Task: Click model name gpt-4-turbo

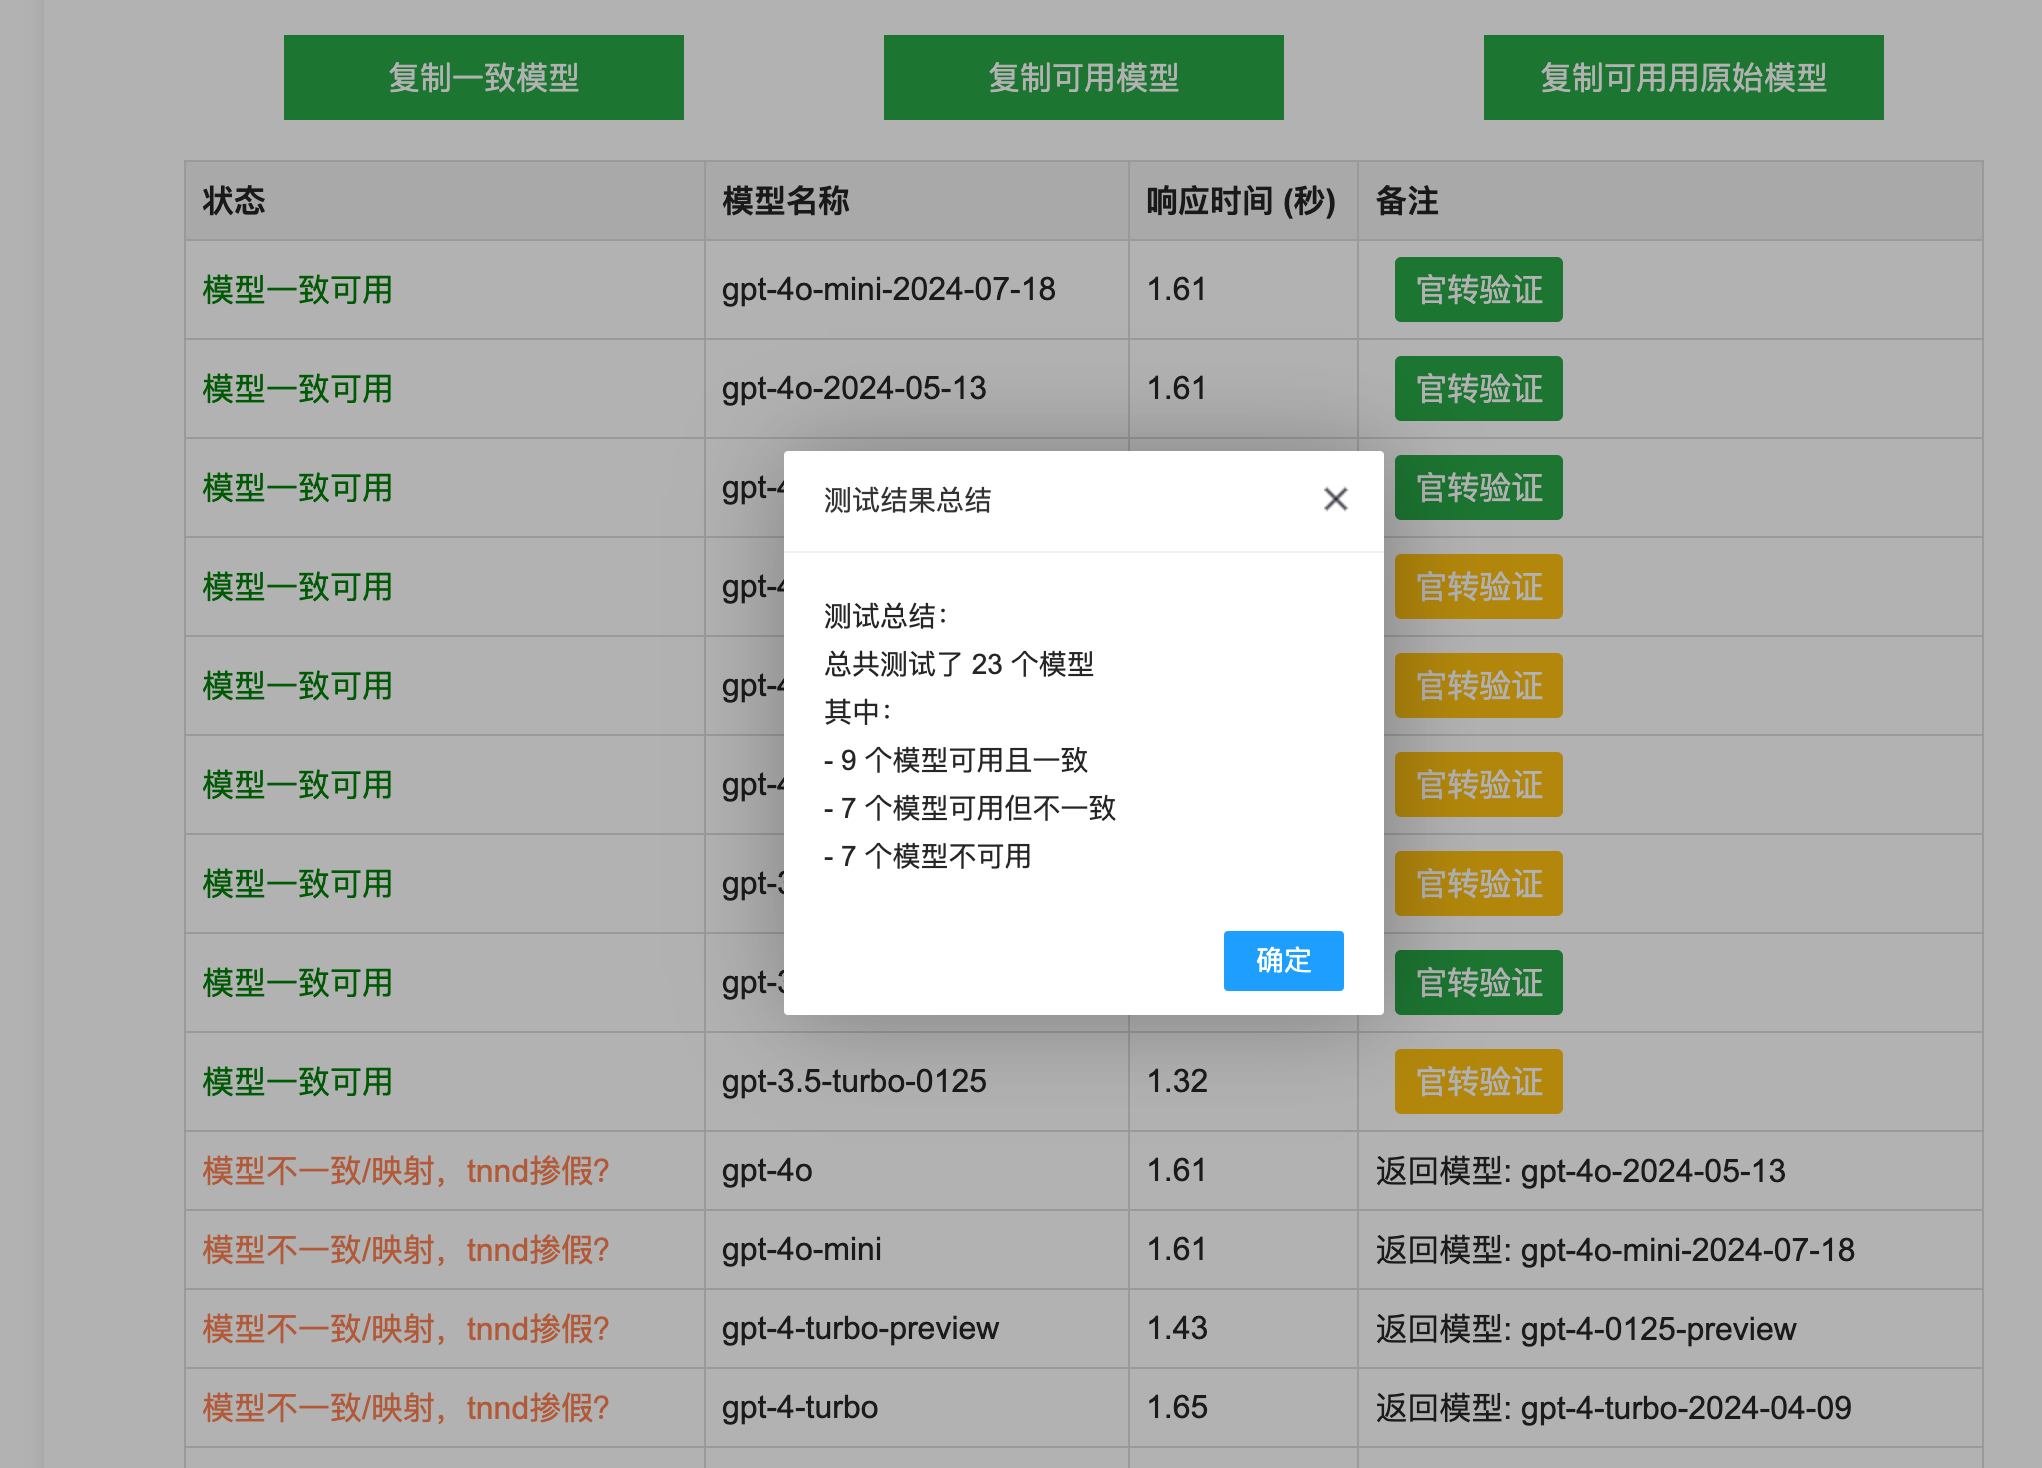Action: pyautogui.click(x=799, y=1408)
